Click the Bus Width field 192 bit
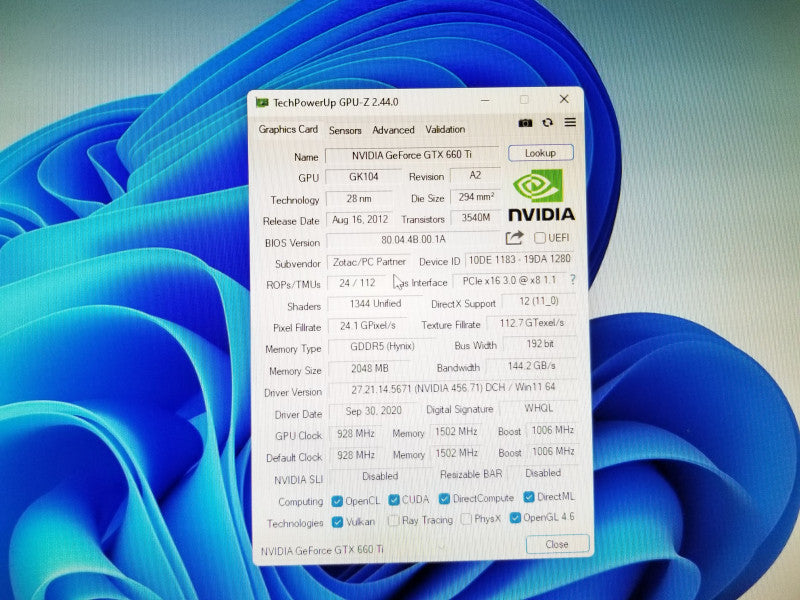800x600 pixels. (x=540, y=344)
